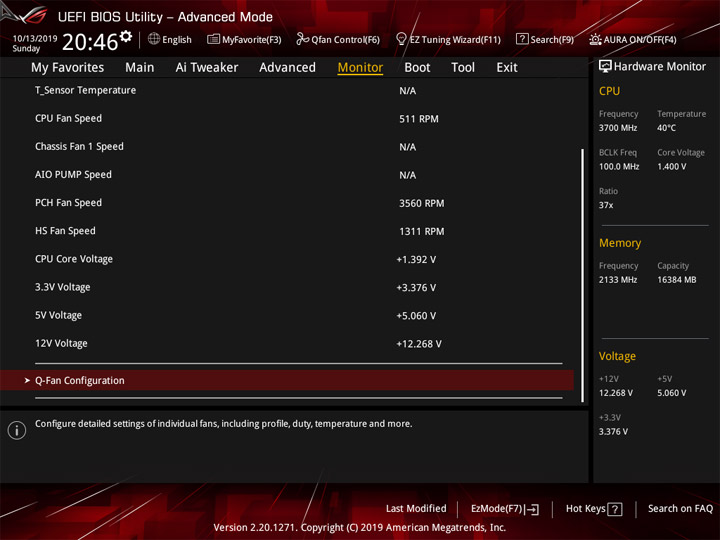Click the Hardware Monitor screen icon
The width and height of the screenshot is (720, 540).
(x=605, y=67)
